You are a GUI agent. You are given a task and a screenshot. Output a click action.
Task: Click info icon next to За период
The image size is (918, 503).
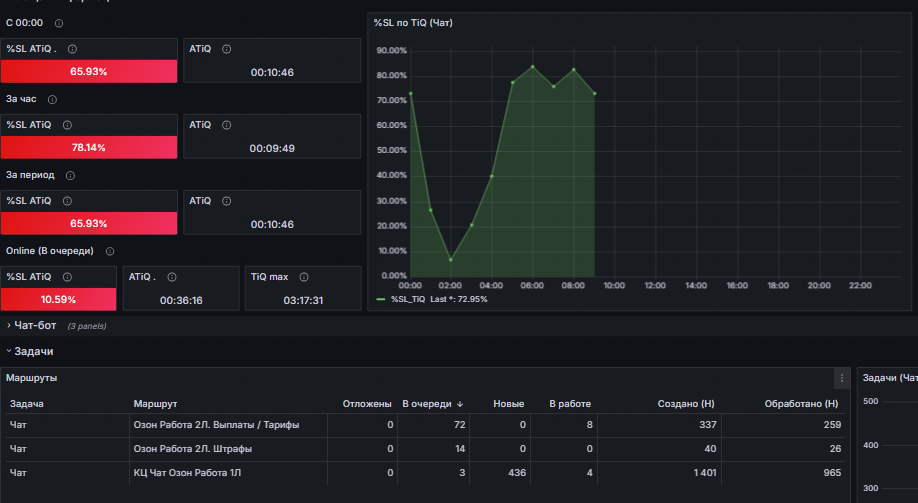70,176
